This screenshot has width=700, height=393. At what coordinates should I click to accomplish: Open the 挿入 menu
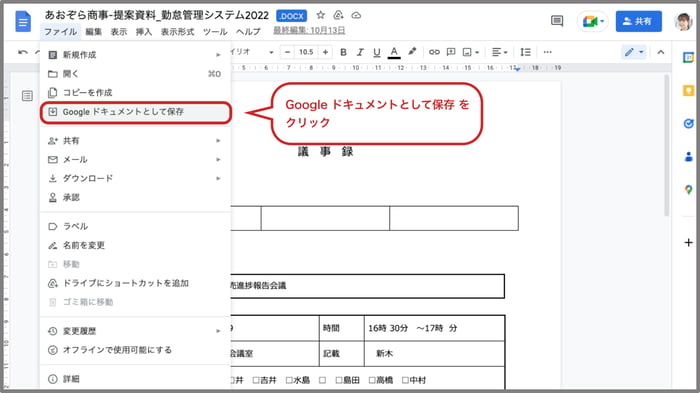pyautogui.click(x=144, y=32)
